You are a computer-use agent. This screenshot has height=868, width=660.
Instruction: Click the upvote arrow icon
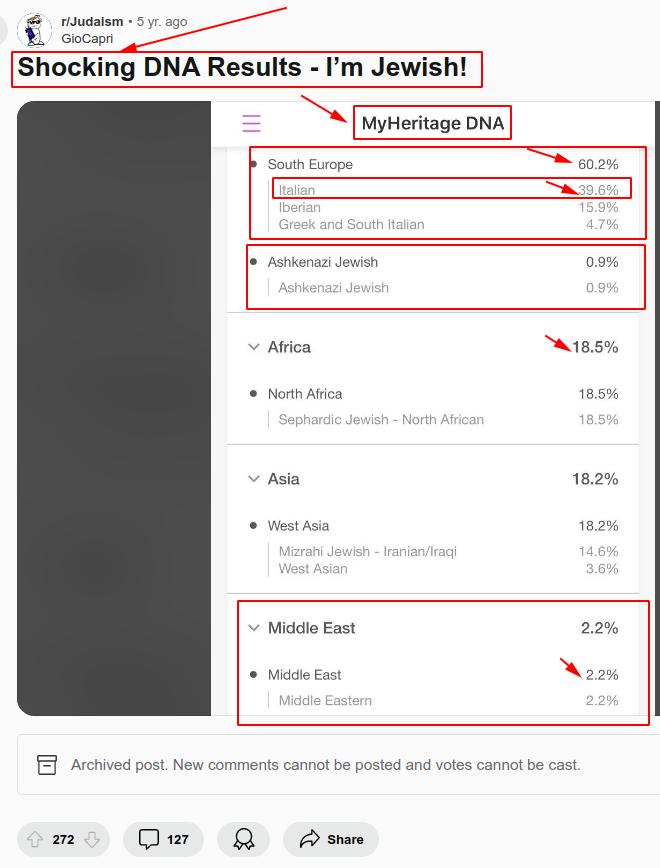coord(36,839)
